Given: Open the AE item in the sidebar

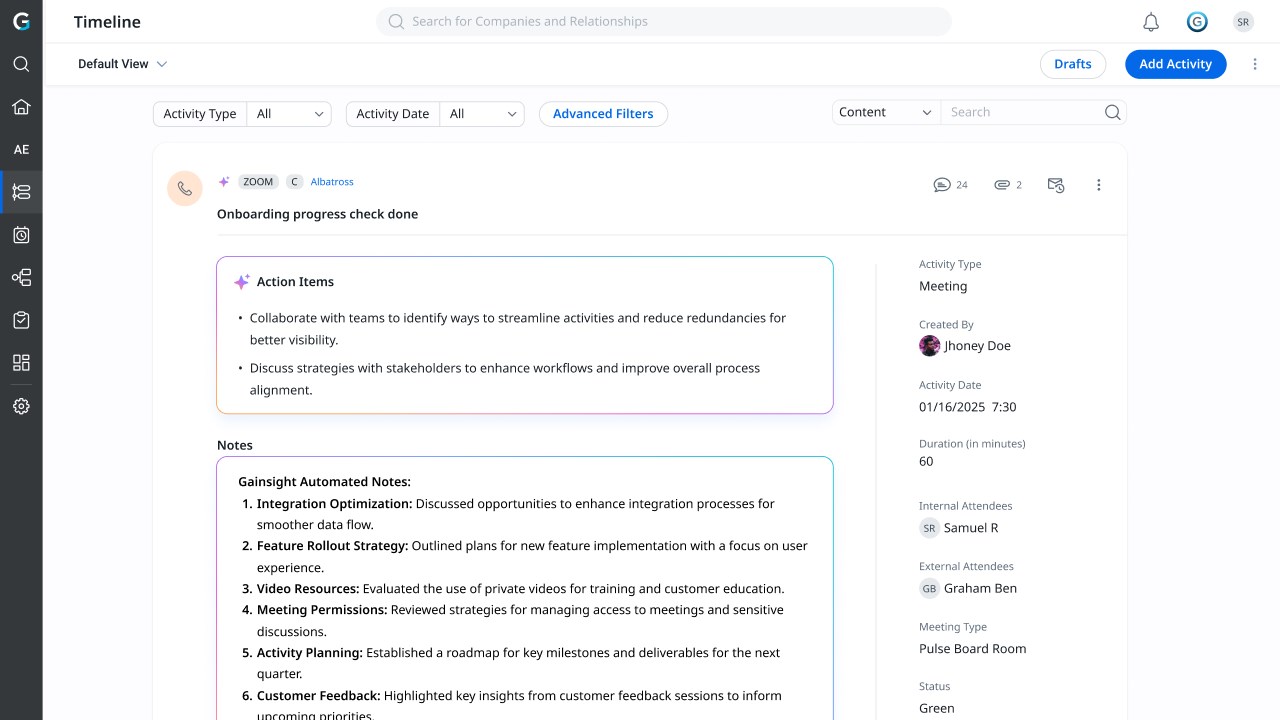Looking at the screenshot, I should (x=21, y=150).
